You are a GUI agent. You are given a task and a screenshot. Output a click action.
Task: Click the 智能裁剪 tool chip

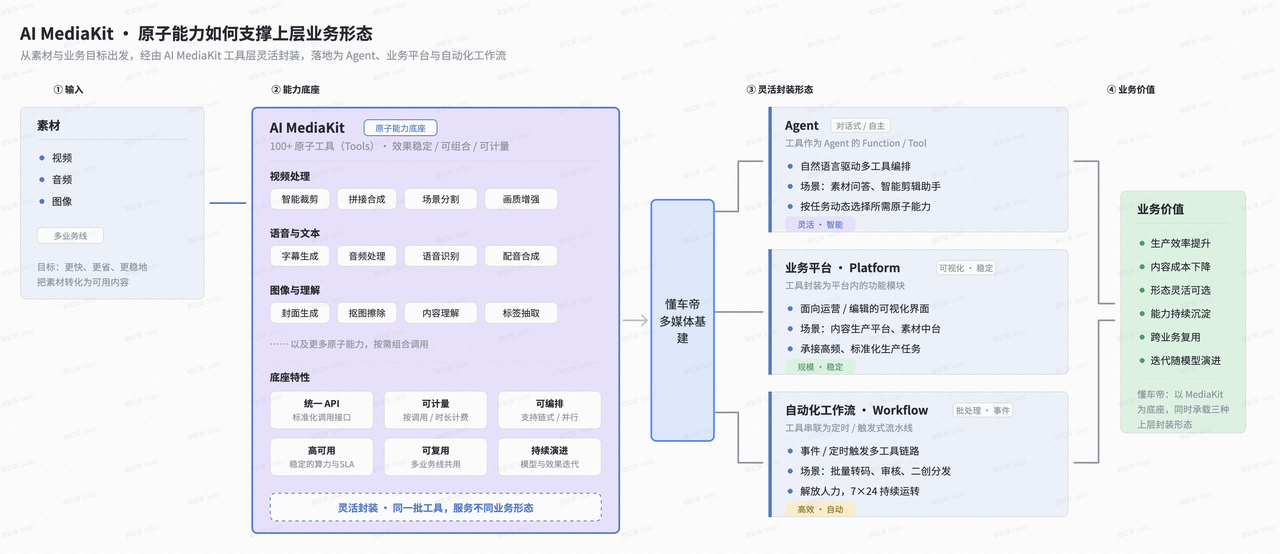pyautogui.click(x=299, y=199)
